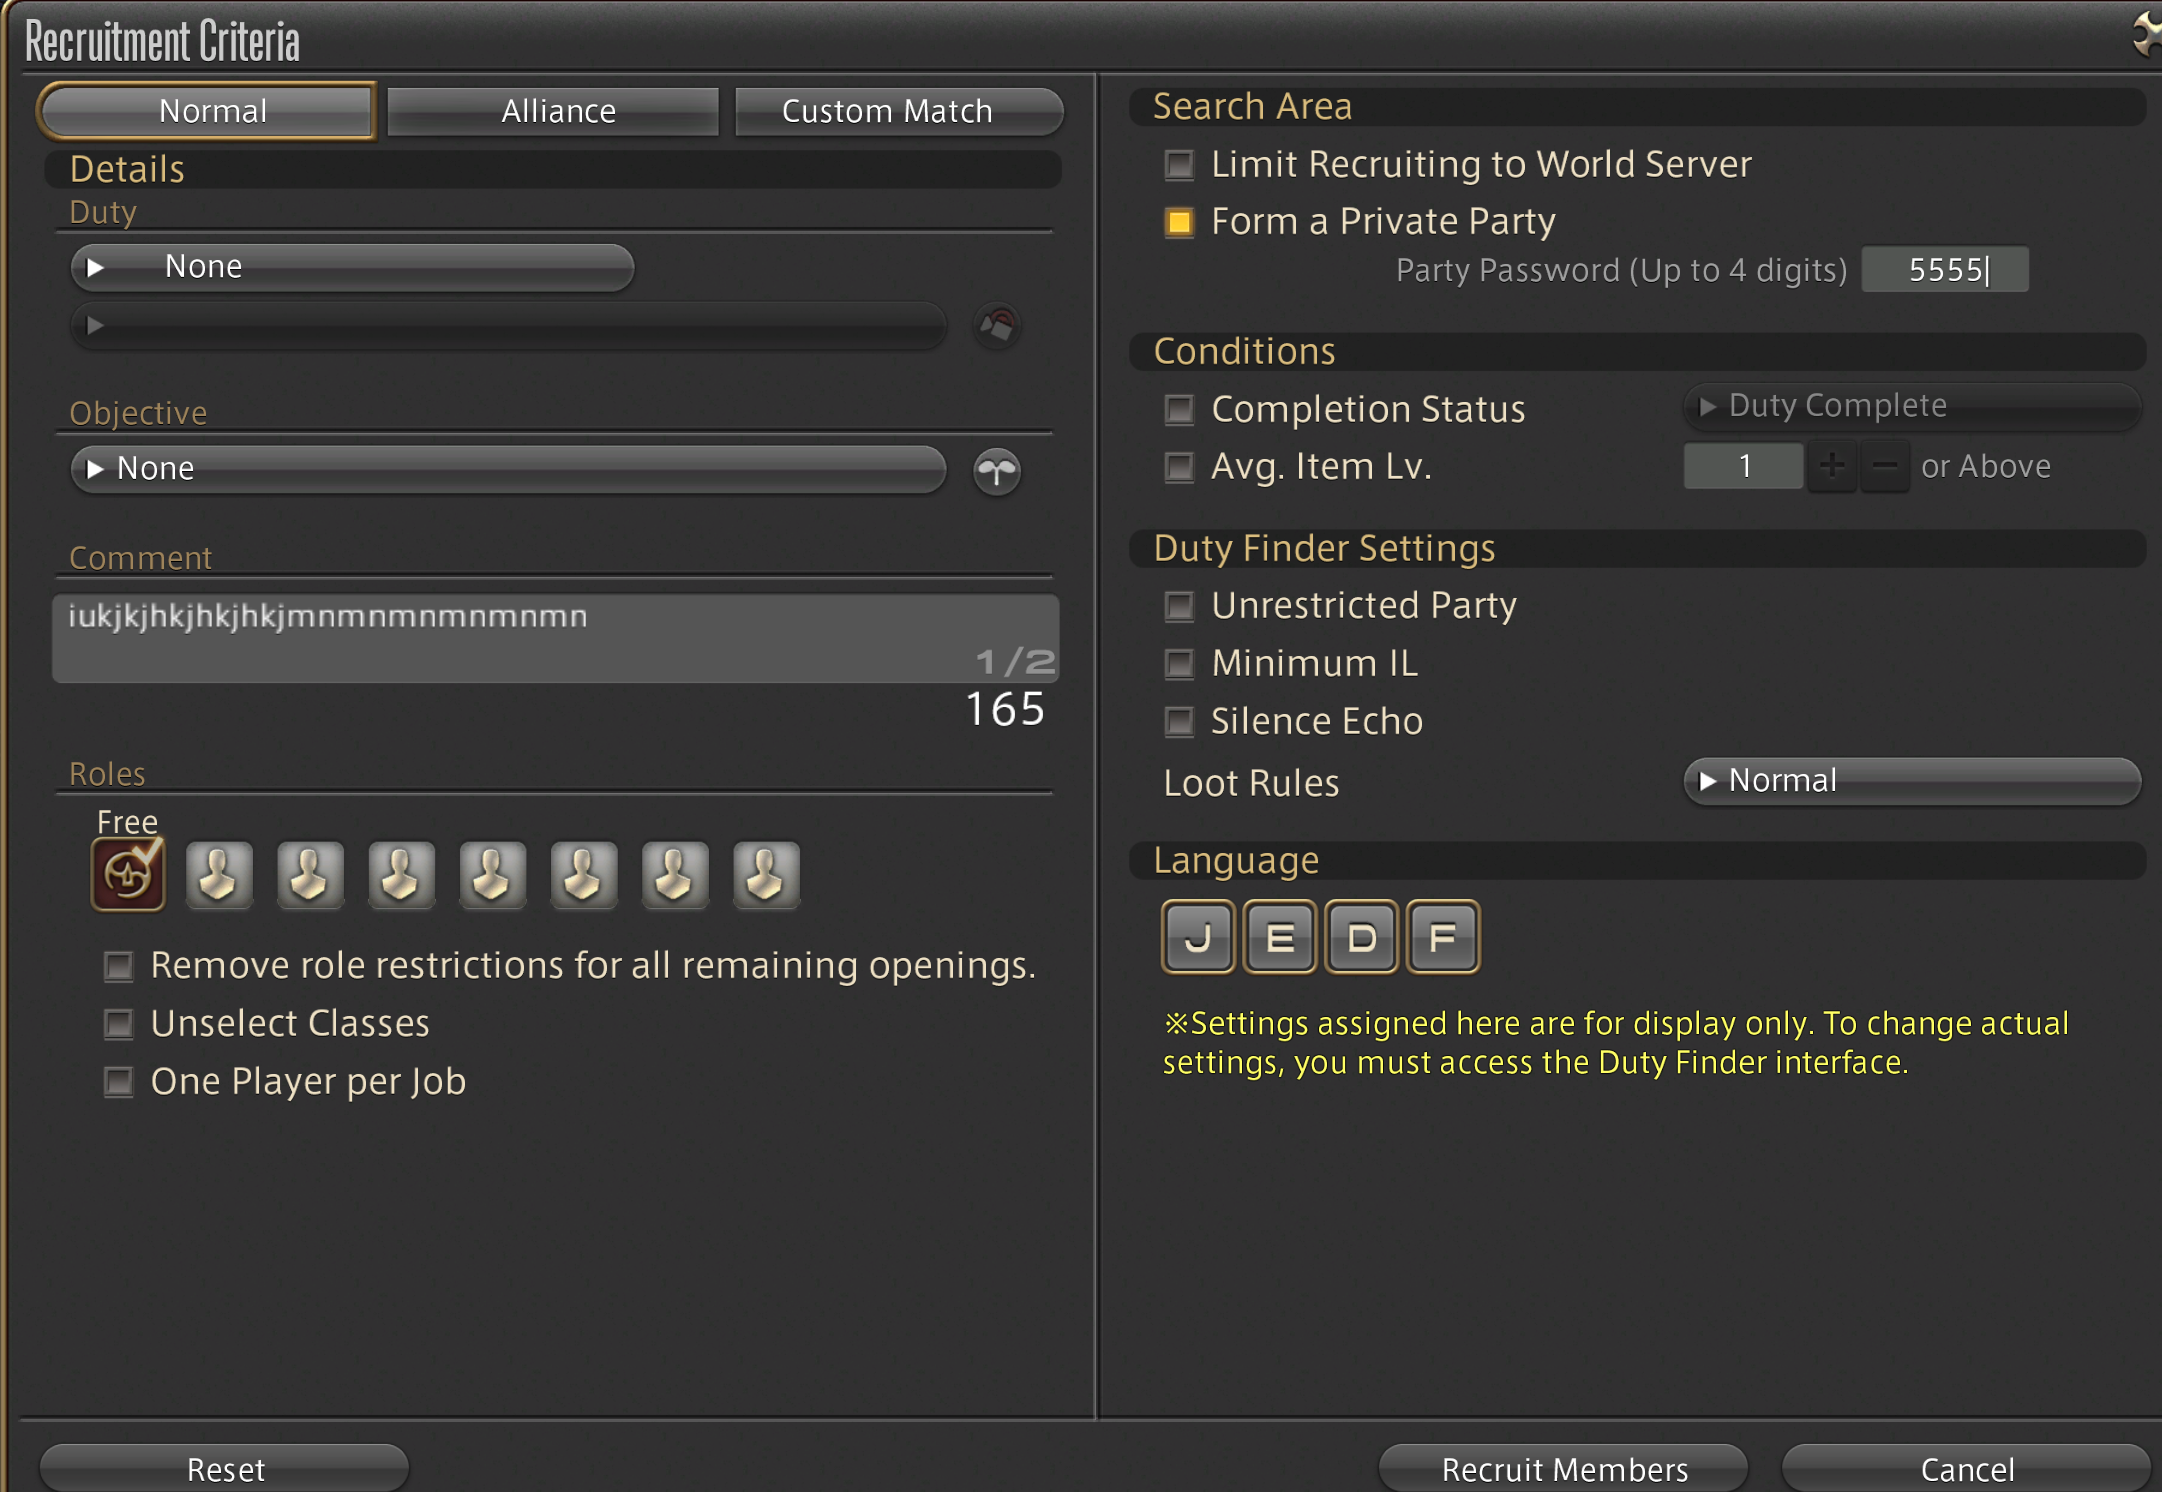The width and height of the screenshot is (2162, 1492).
Task: Click the Party Password input field
Action: (x=1944, y=270)
